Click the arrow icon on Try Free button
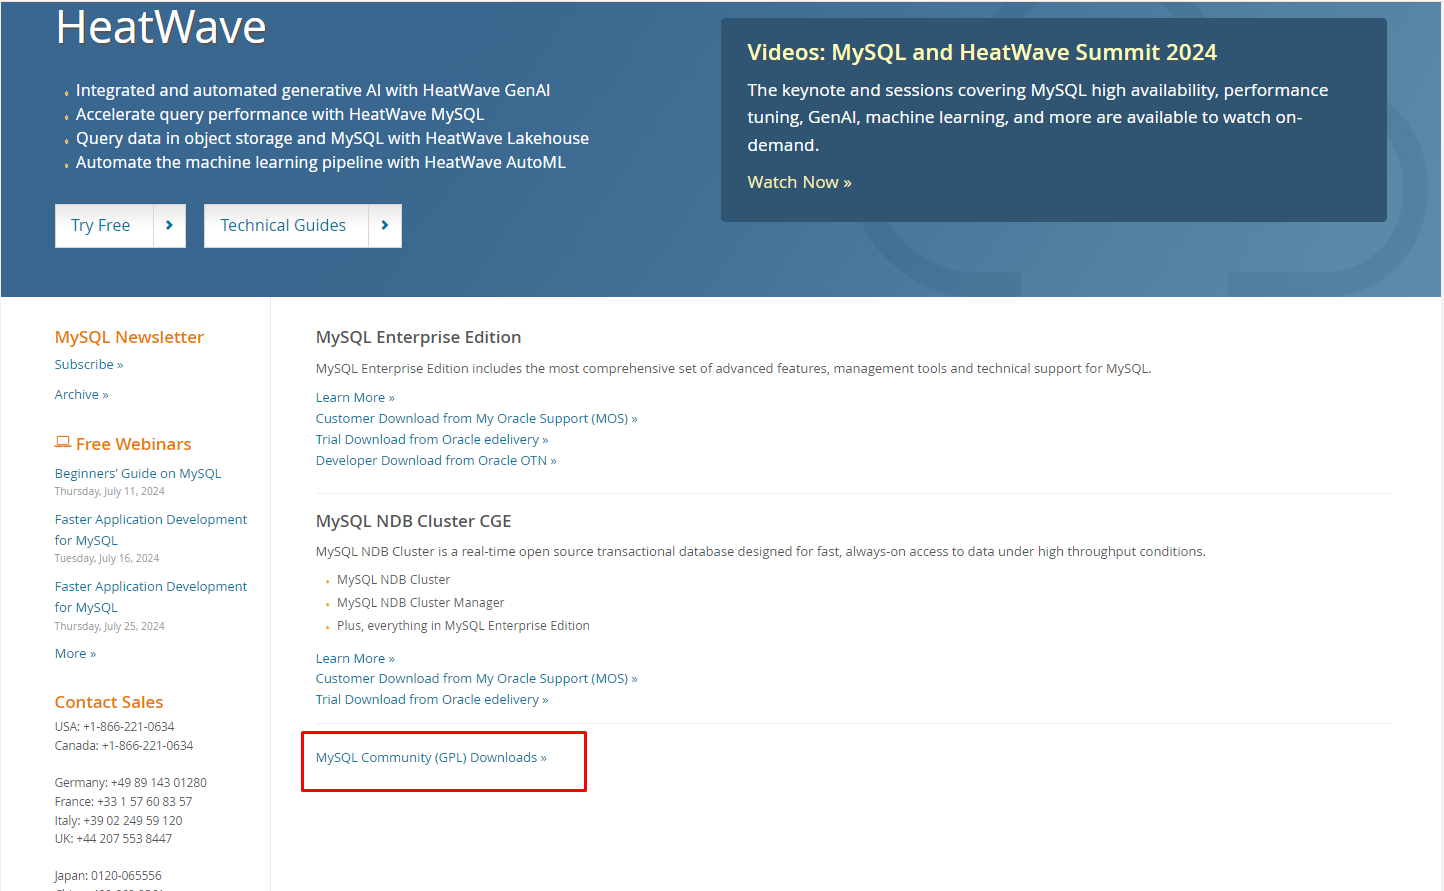1444x891 pixels. point(169,226)
